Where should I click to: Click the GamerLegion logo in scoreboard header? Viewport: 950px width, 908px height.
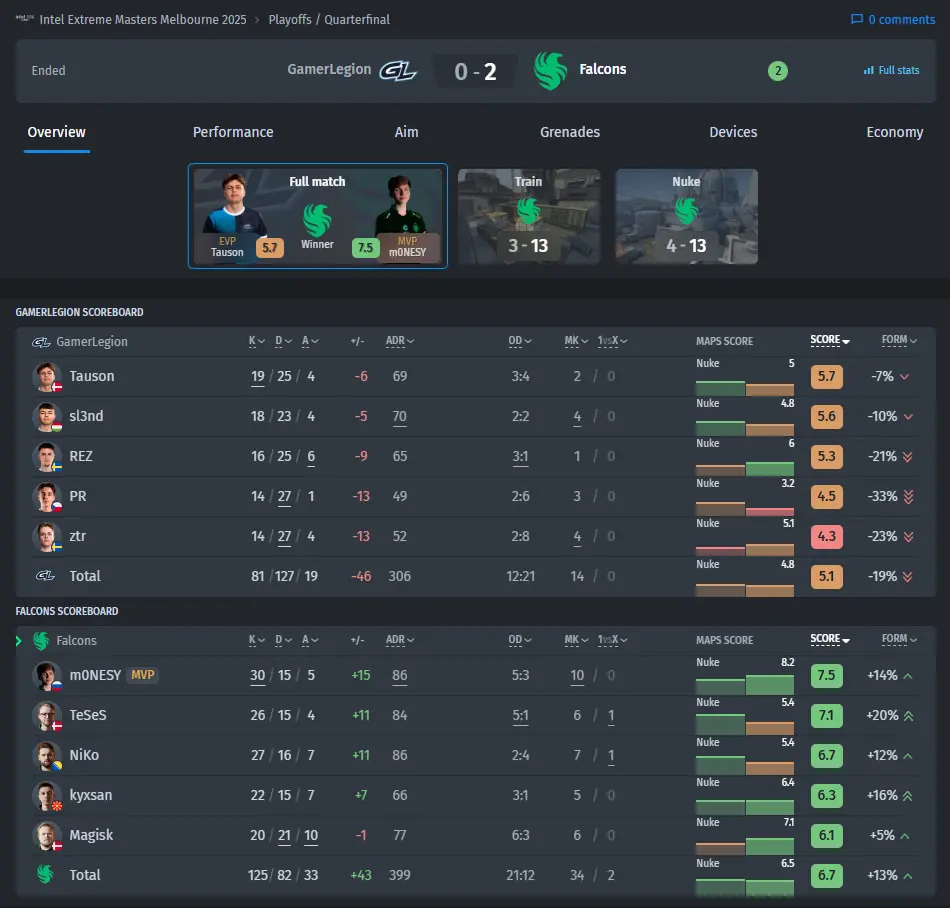[41, 342]
